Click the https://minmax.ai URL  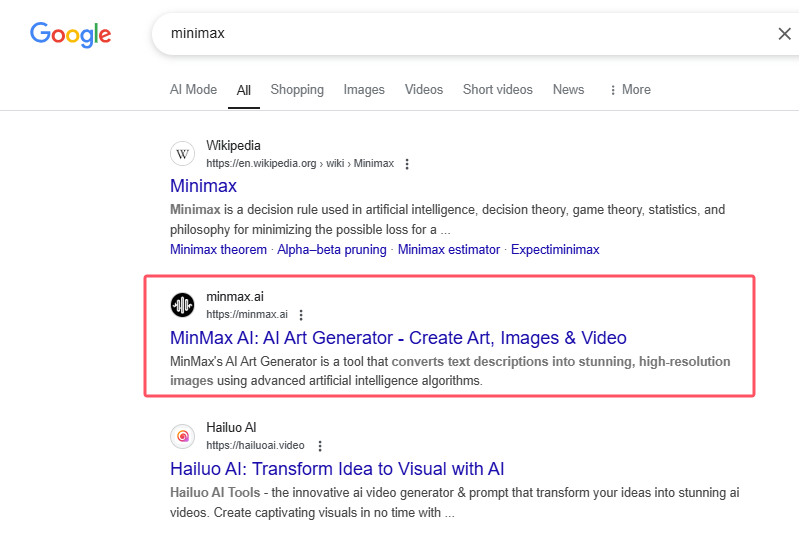247,314
